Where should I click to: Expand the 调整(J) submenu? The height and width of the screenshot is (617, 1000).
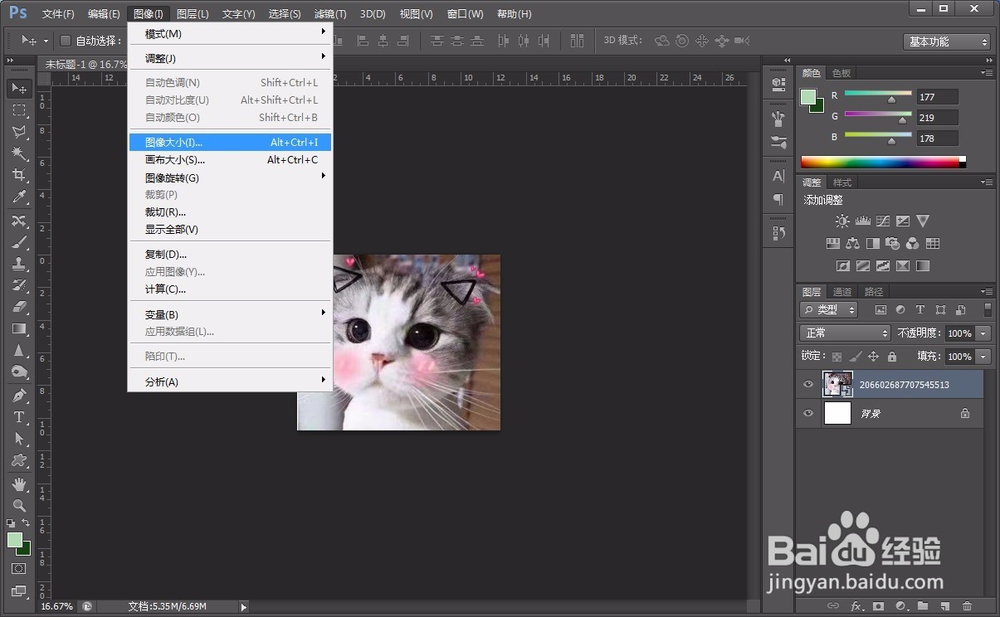click(x=230, y=58)
